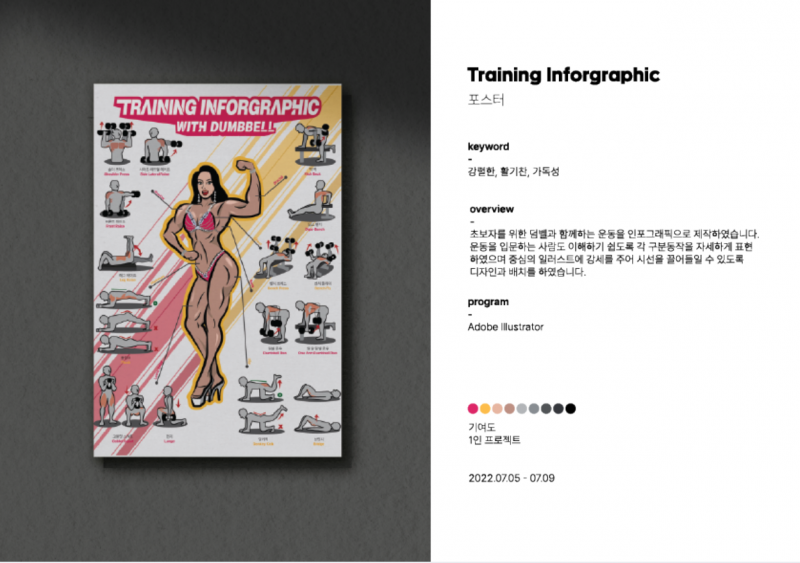Click the black color swatch

click(x=571, y=408)
